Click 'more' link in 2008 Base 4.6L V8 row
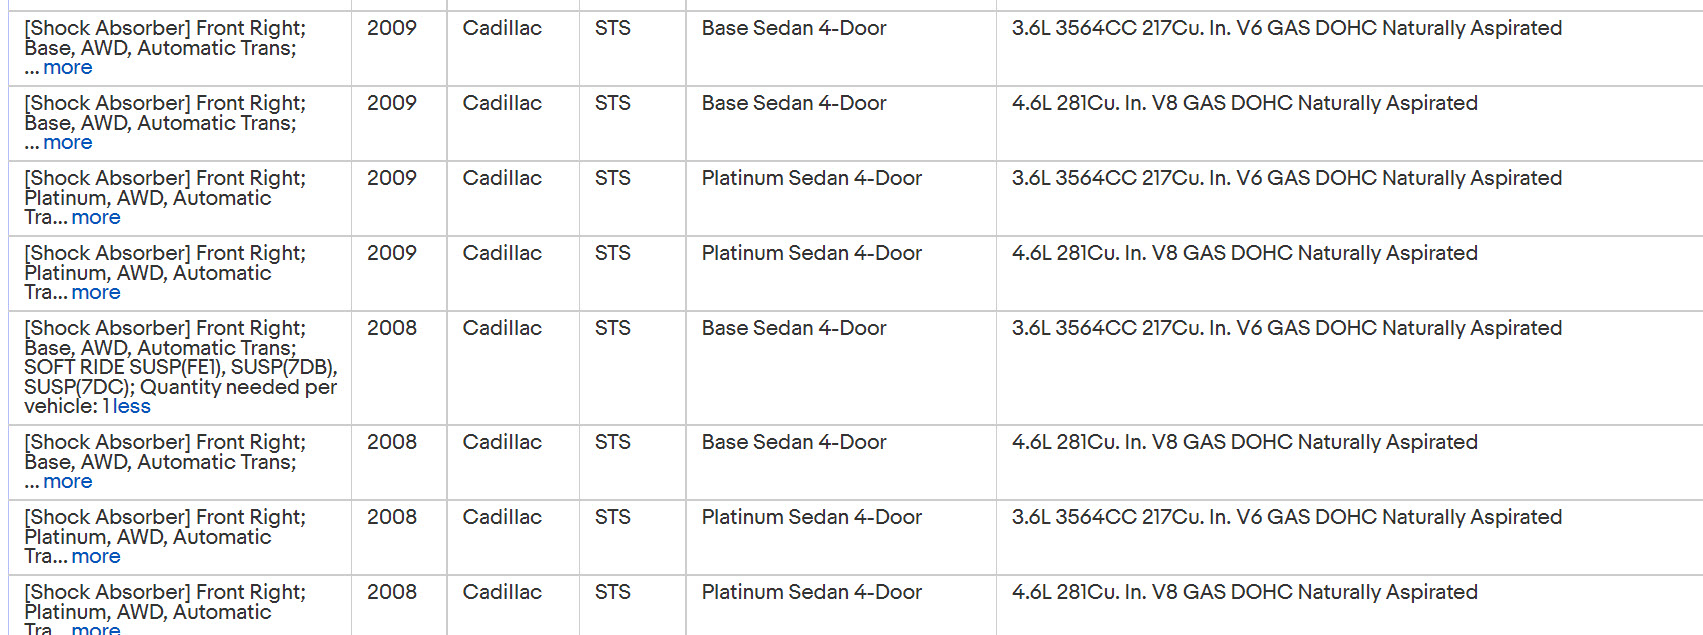 (x=68, y=482)
